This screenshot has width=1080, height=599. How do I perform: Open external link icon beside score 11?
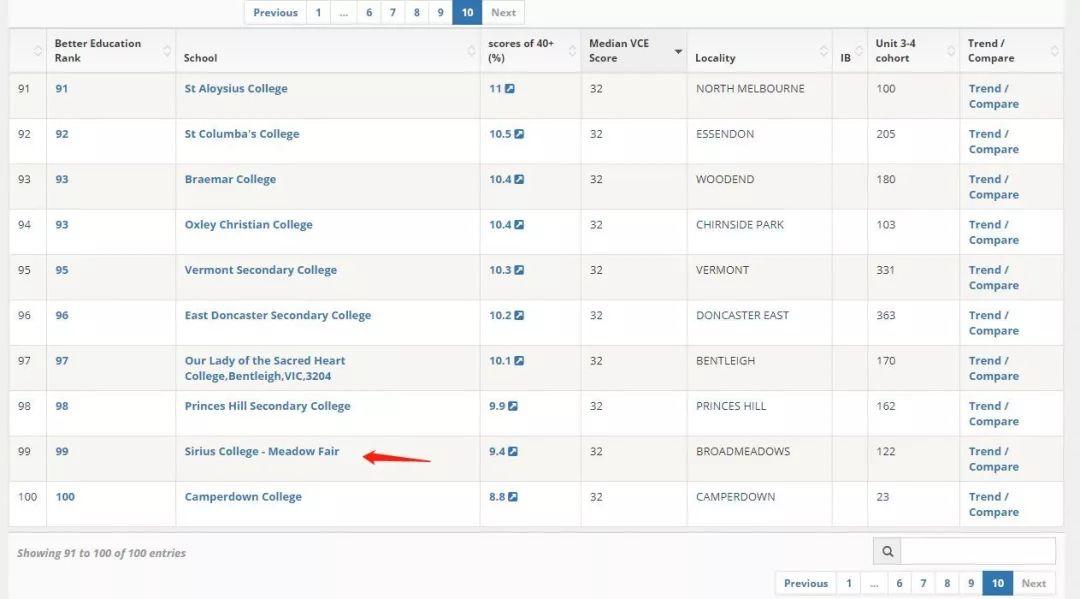pos(510,89)
